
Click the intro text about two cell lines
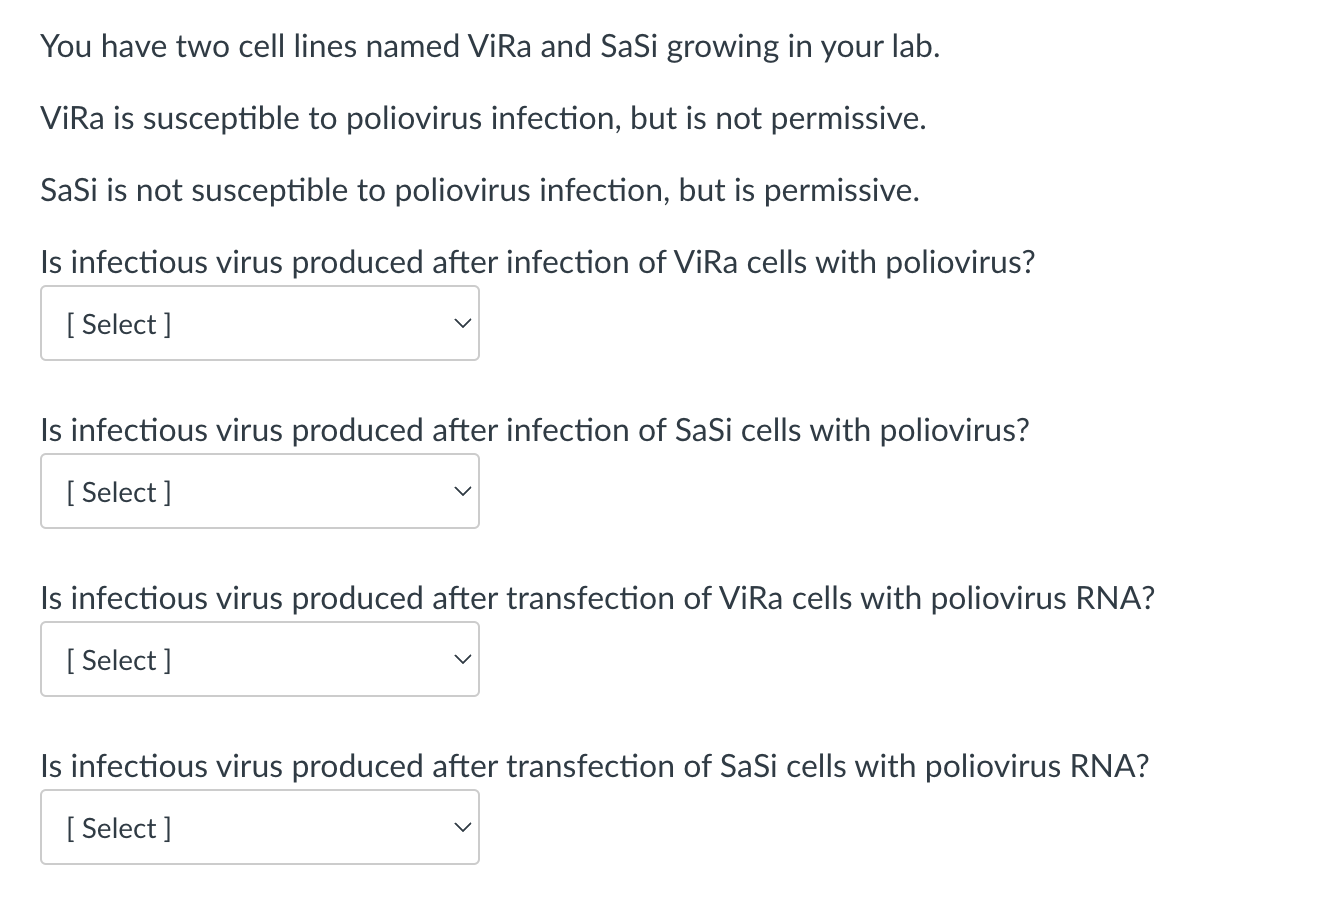(x=489, y=45)
